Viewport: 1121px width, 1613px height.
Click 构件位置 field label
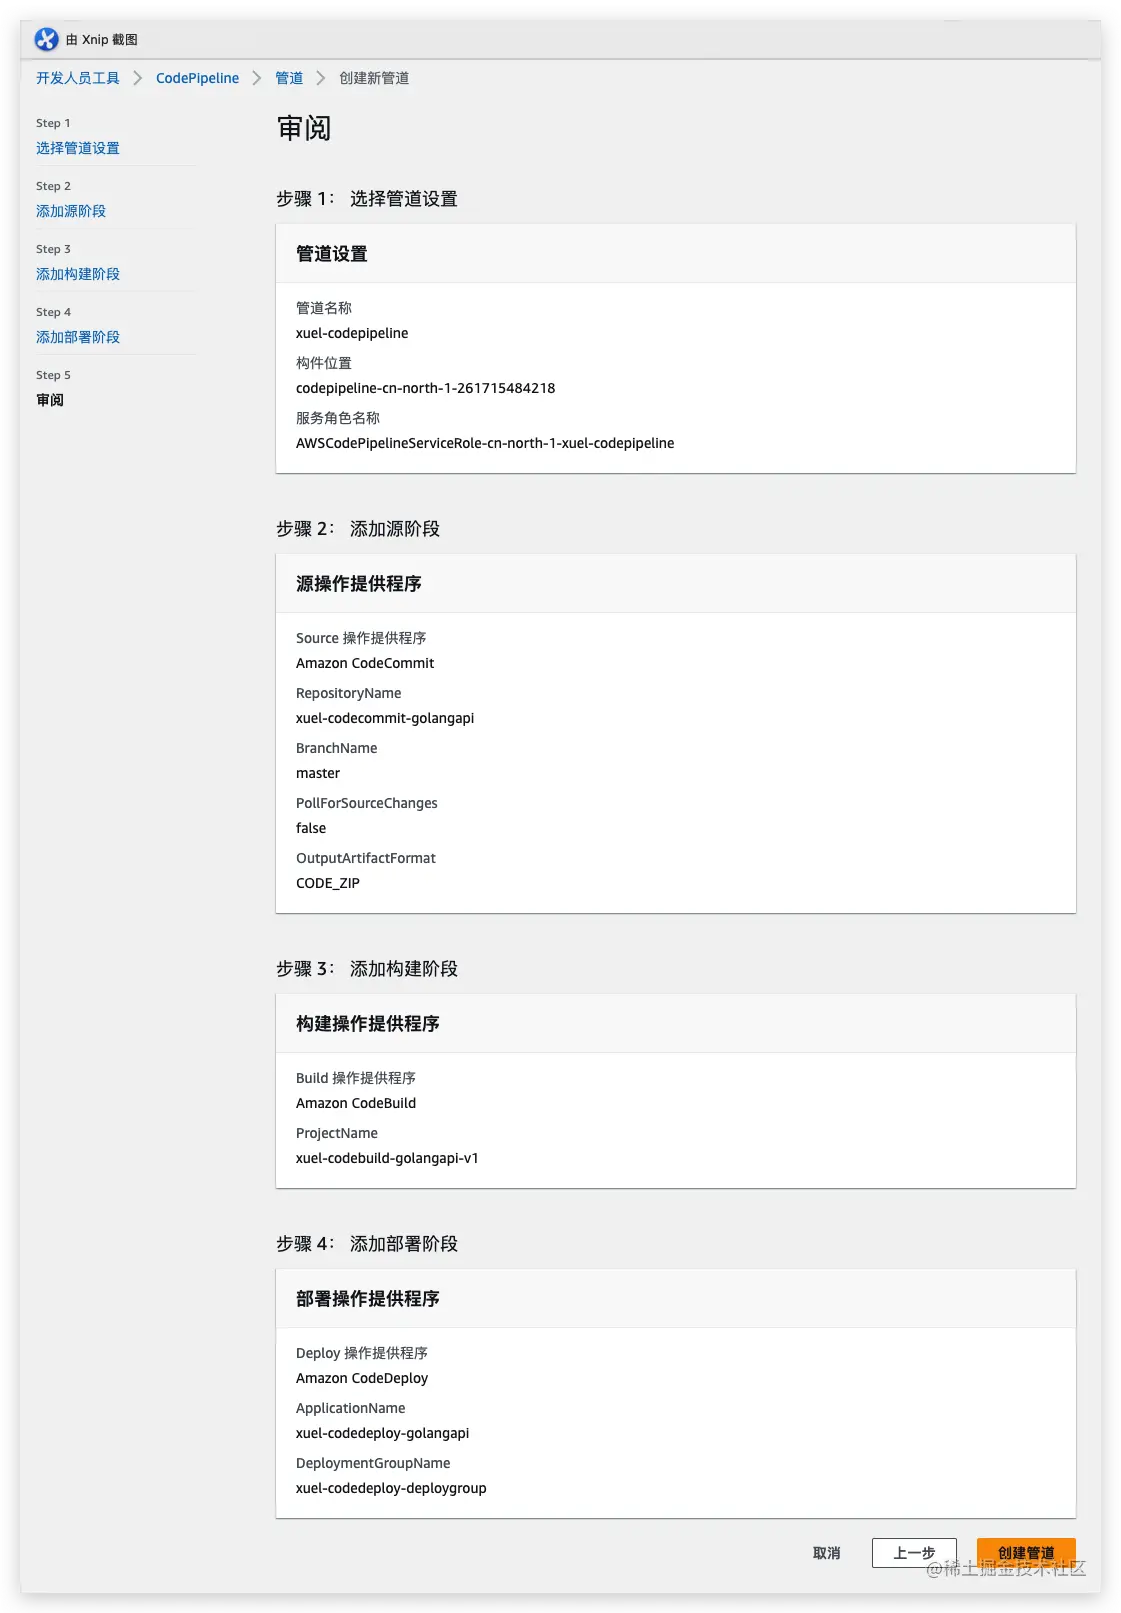[x=324, y=363]
